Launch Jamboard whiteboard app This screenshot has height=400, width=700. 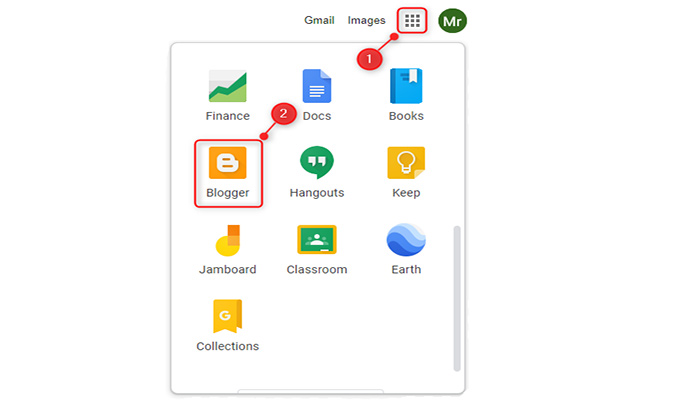pos(228,250)
